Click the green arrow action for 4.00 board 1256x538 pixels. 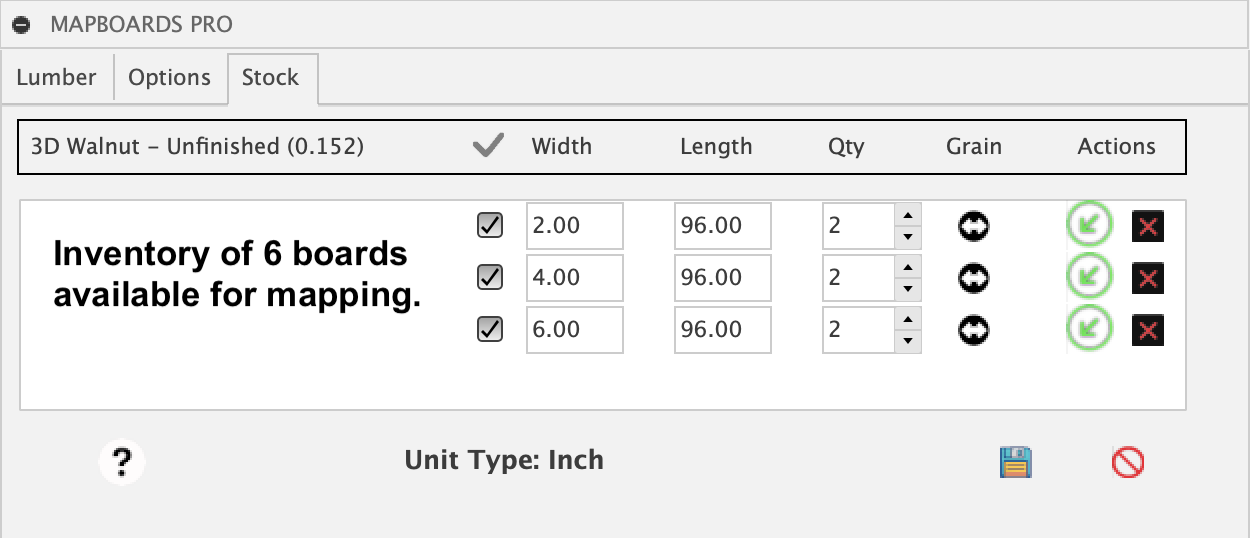[x=1089, y=276]
